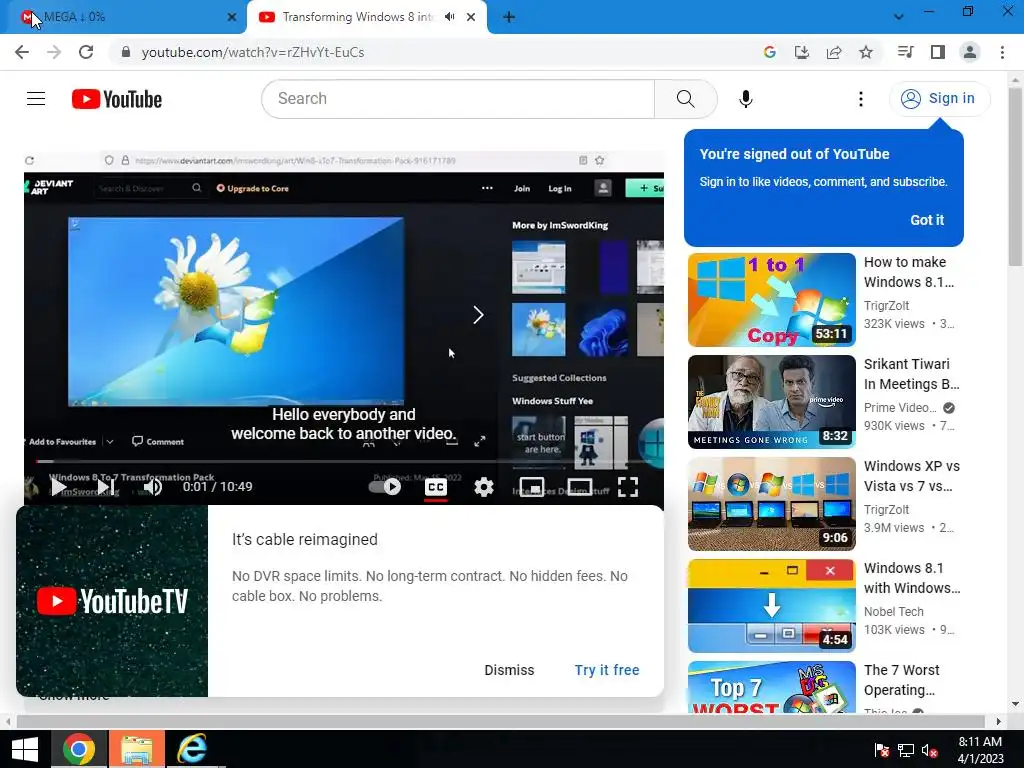Screen dimensions: 1024x768
Task: Open The 7 Worst Operating video title
Action: [901, 680]
